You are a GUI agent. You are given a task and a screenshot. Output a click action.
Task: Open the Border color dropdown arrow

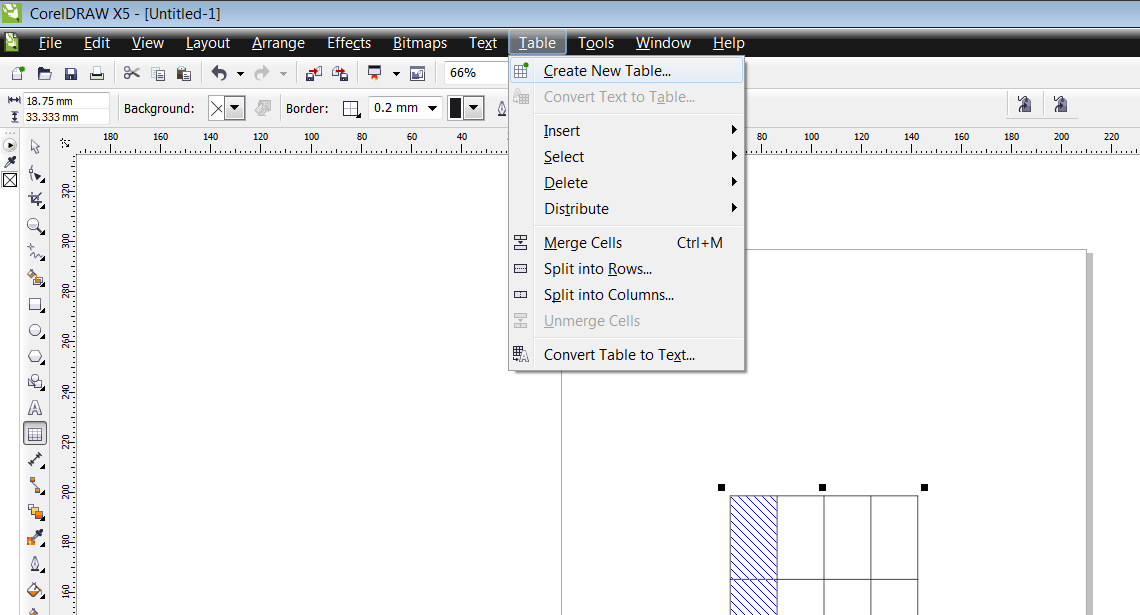[474, 108]
